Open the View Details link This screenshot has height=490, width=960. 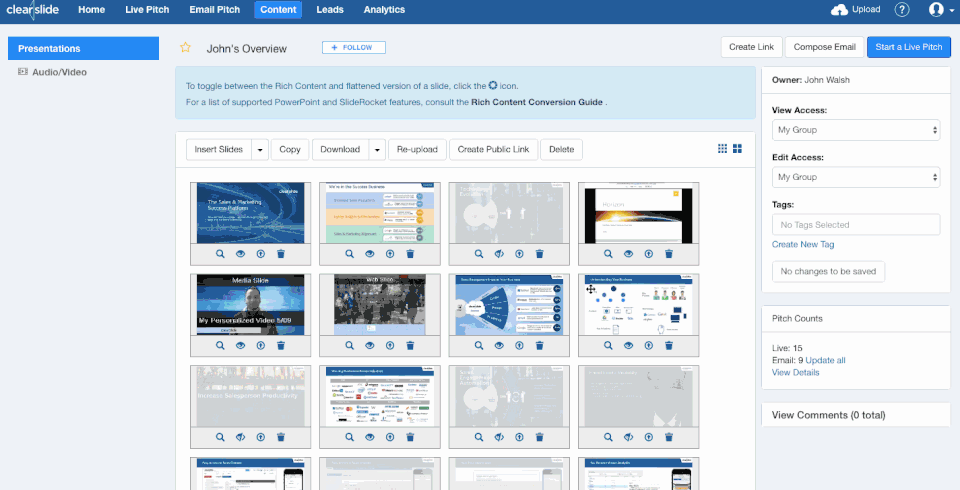click(795, 372)
